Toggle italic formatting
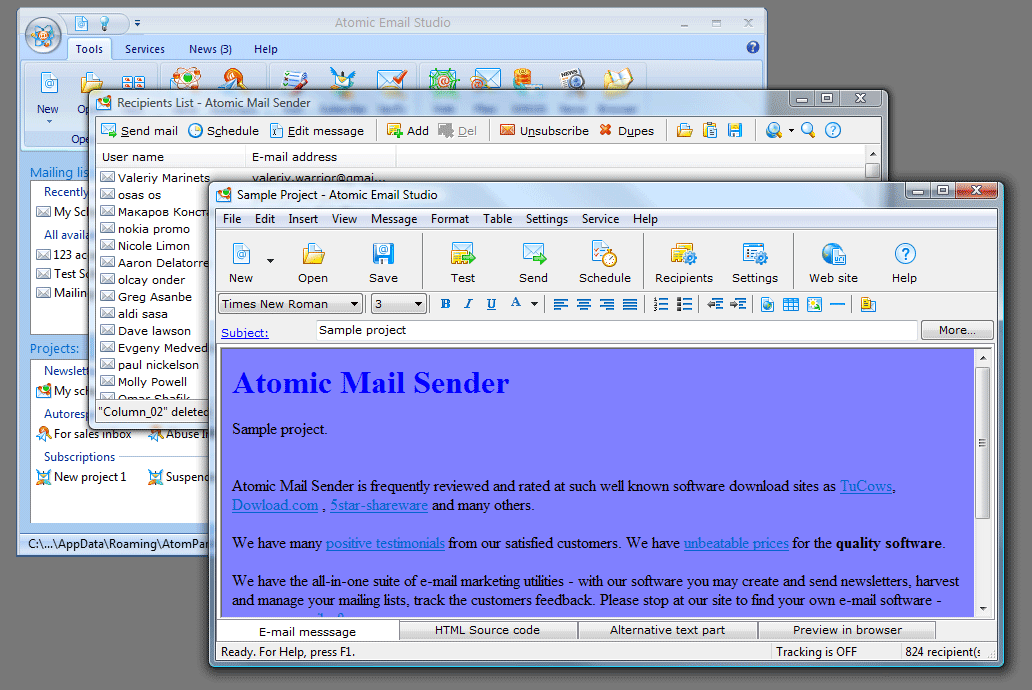 pos(468,304)
